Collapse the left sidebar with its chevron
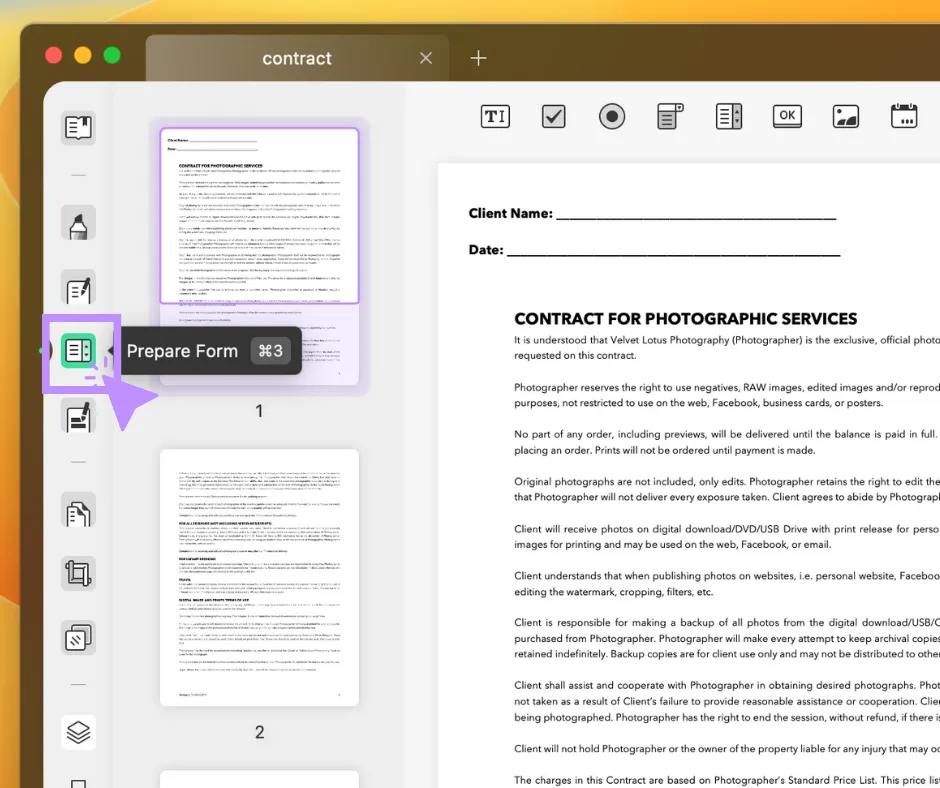 [44, 350]
